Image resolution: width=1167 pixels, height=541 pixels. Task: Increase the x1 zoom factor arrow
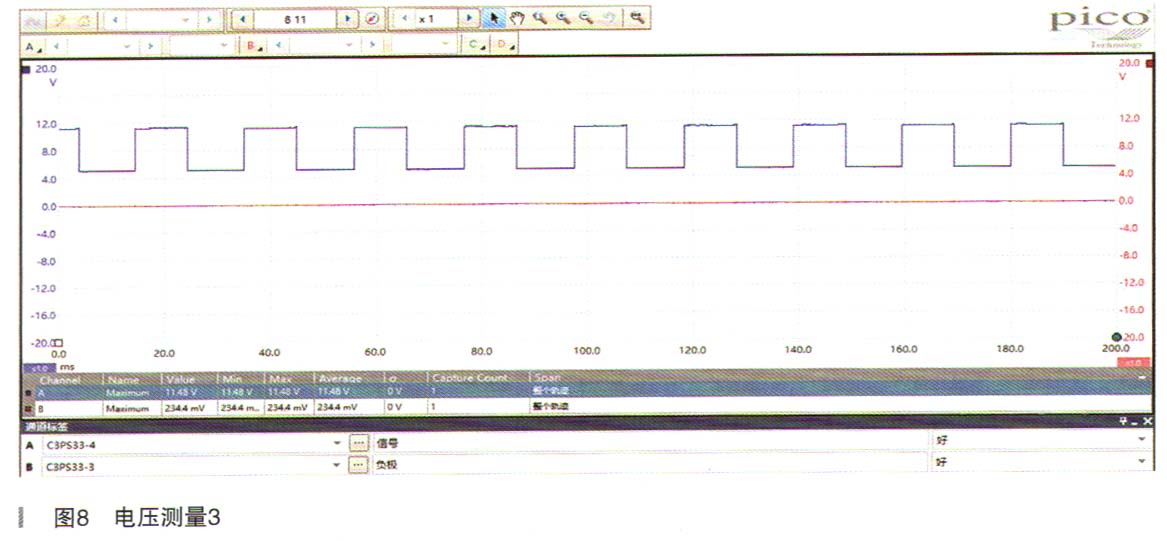(470, 18)
